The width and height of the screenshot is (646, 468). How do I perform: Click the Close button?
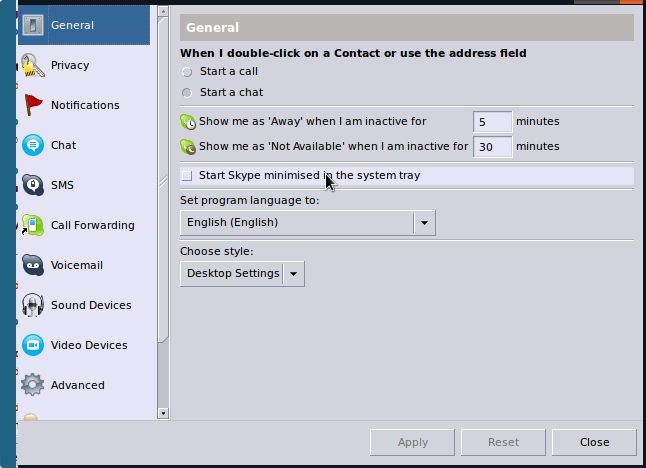tap(594, 442)
